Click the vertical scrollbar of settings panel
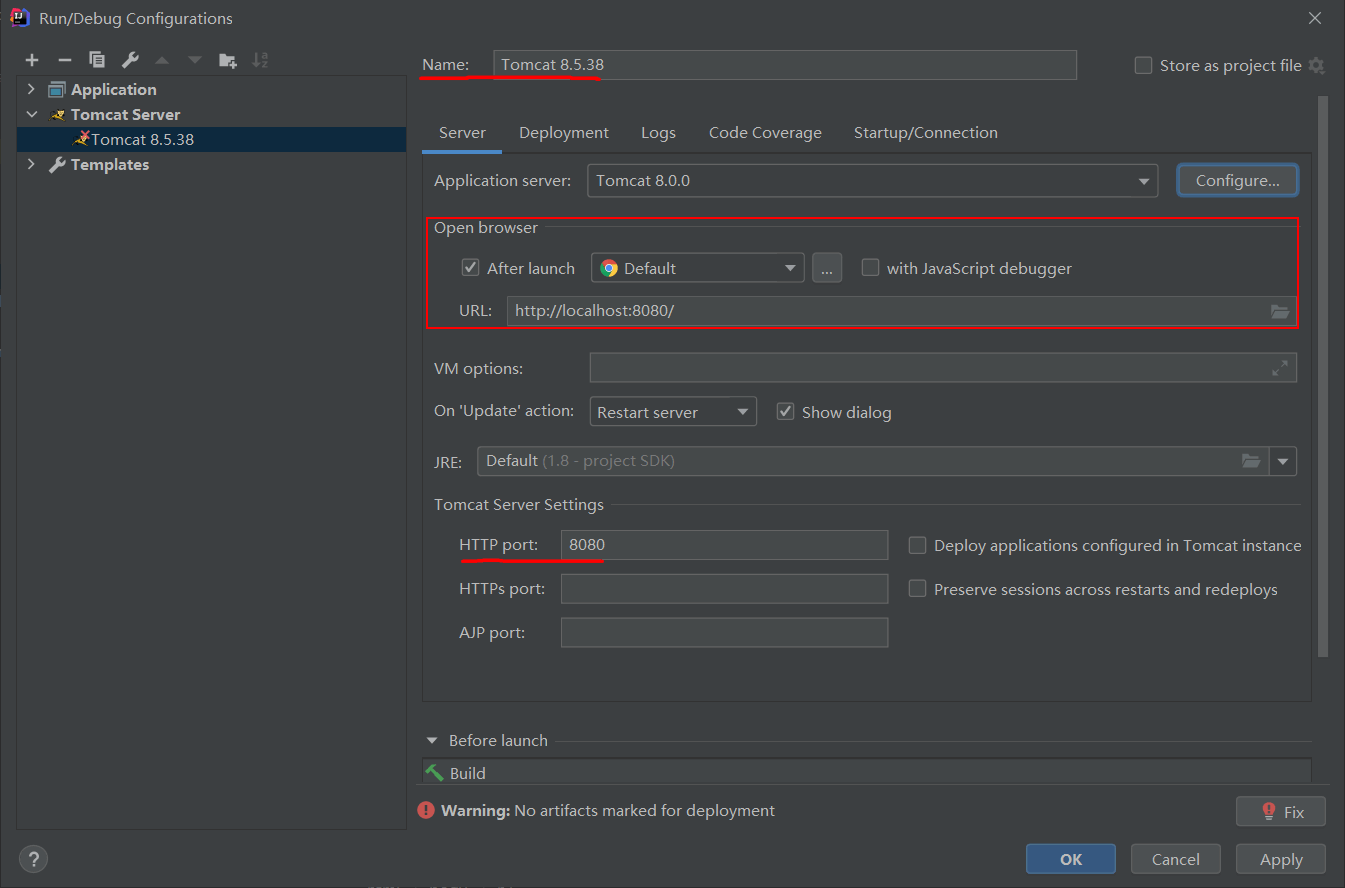Screen dimensions: 1345x888 pyautogui.click(x=1323, y=376)
